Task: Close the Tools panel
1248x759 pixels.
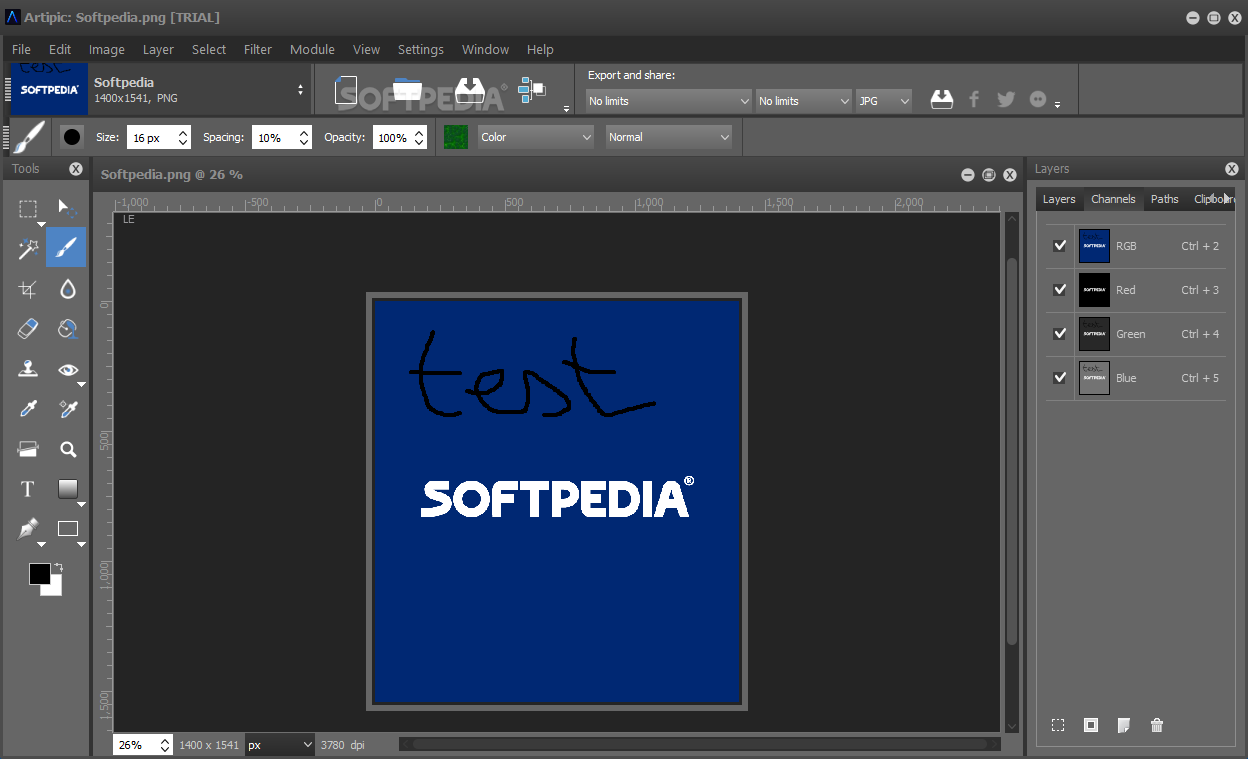Action: coord(76,169)
